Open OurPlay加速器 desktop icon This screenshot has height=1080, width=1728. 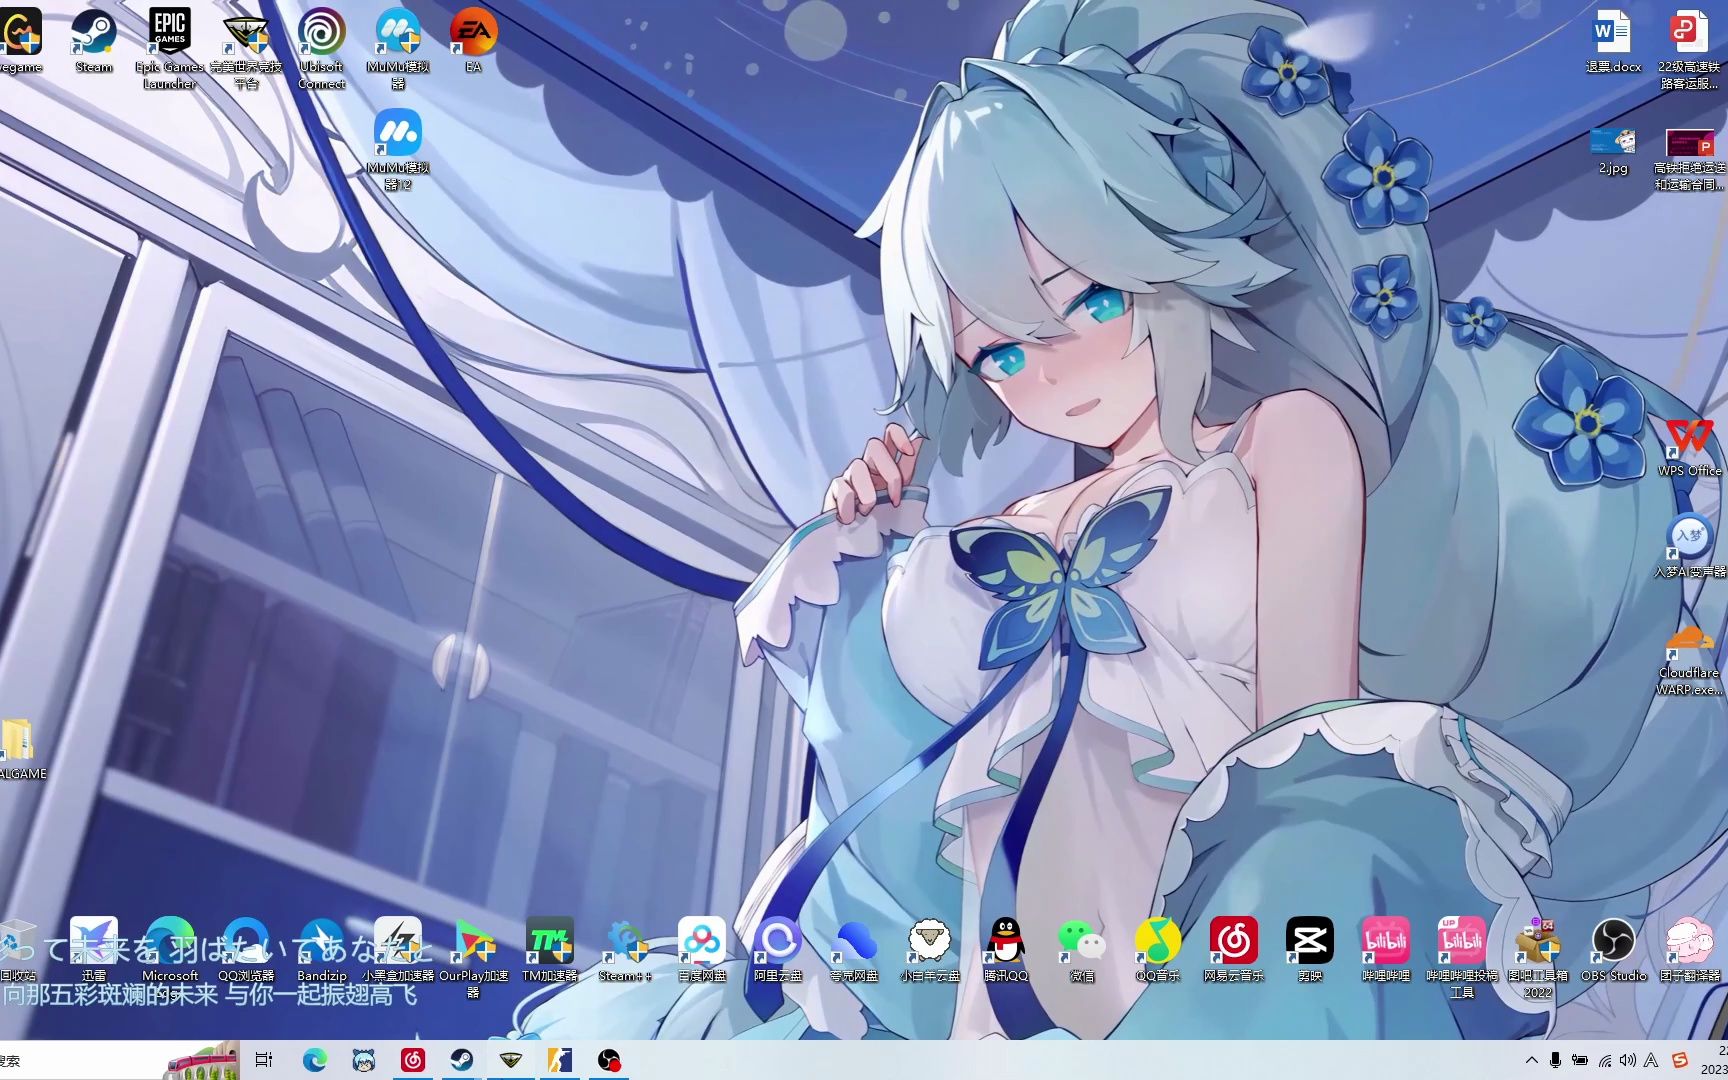pos(474,956)
